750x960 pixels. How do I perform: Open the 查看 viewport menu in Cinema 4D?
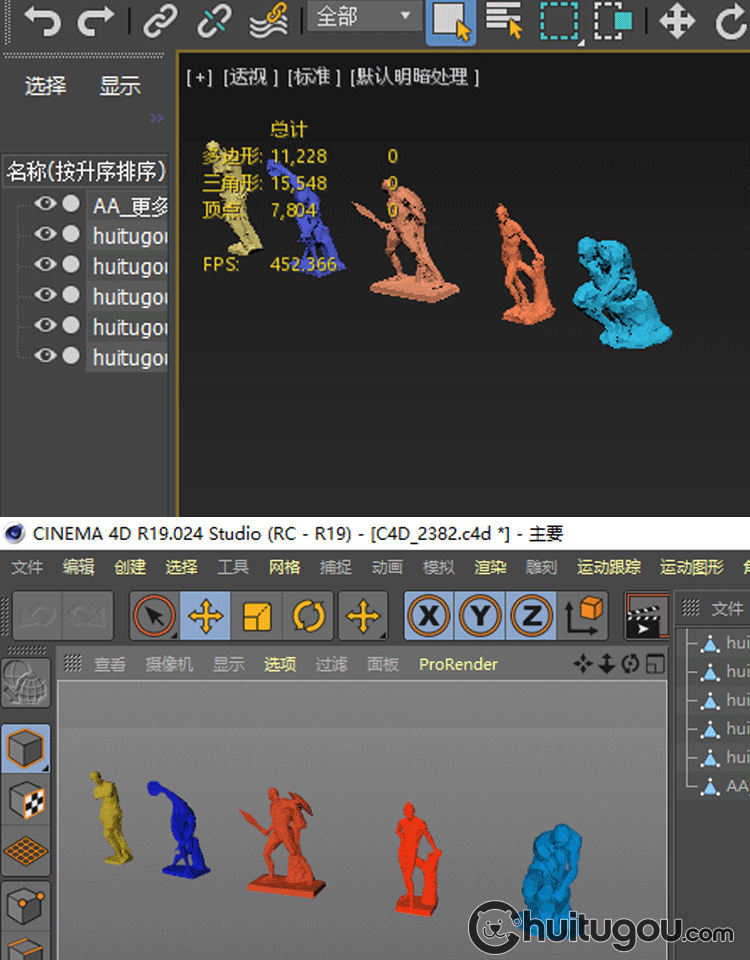pyautogui.click(x=110, y=664)
